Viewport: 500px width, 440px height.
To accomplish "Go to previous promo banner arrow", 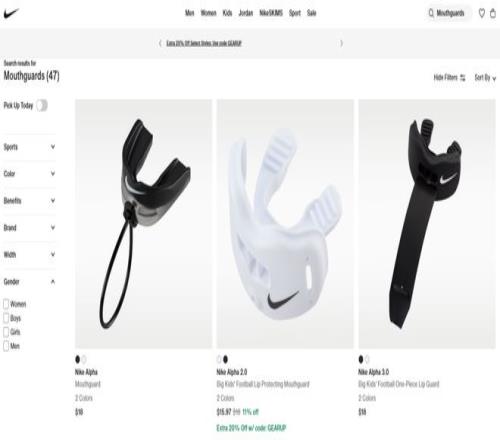I will pyautogui.click(x=160, y=43).
